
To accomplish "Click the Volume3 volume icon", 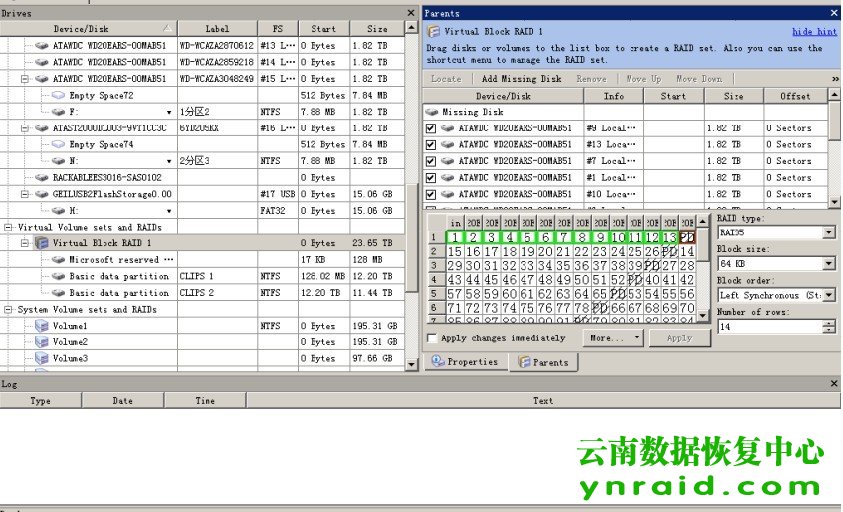I will pyautogui.click(x=42, y=358).
